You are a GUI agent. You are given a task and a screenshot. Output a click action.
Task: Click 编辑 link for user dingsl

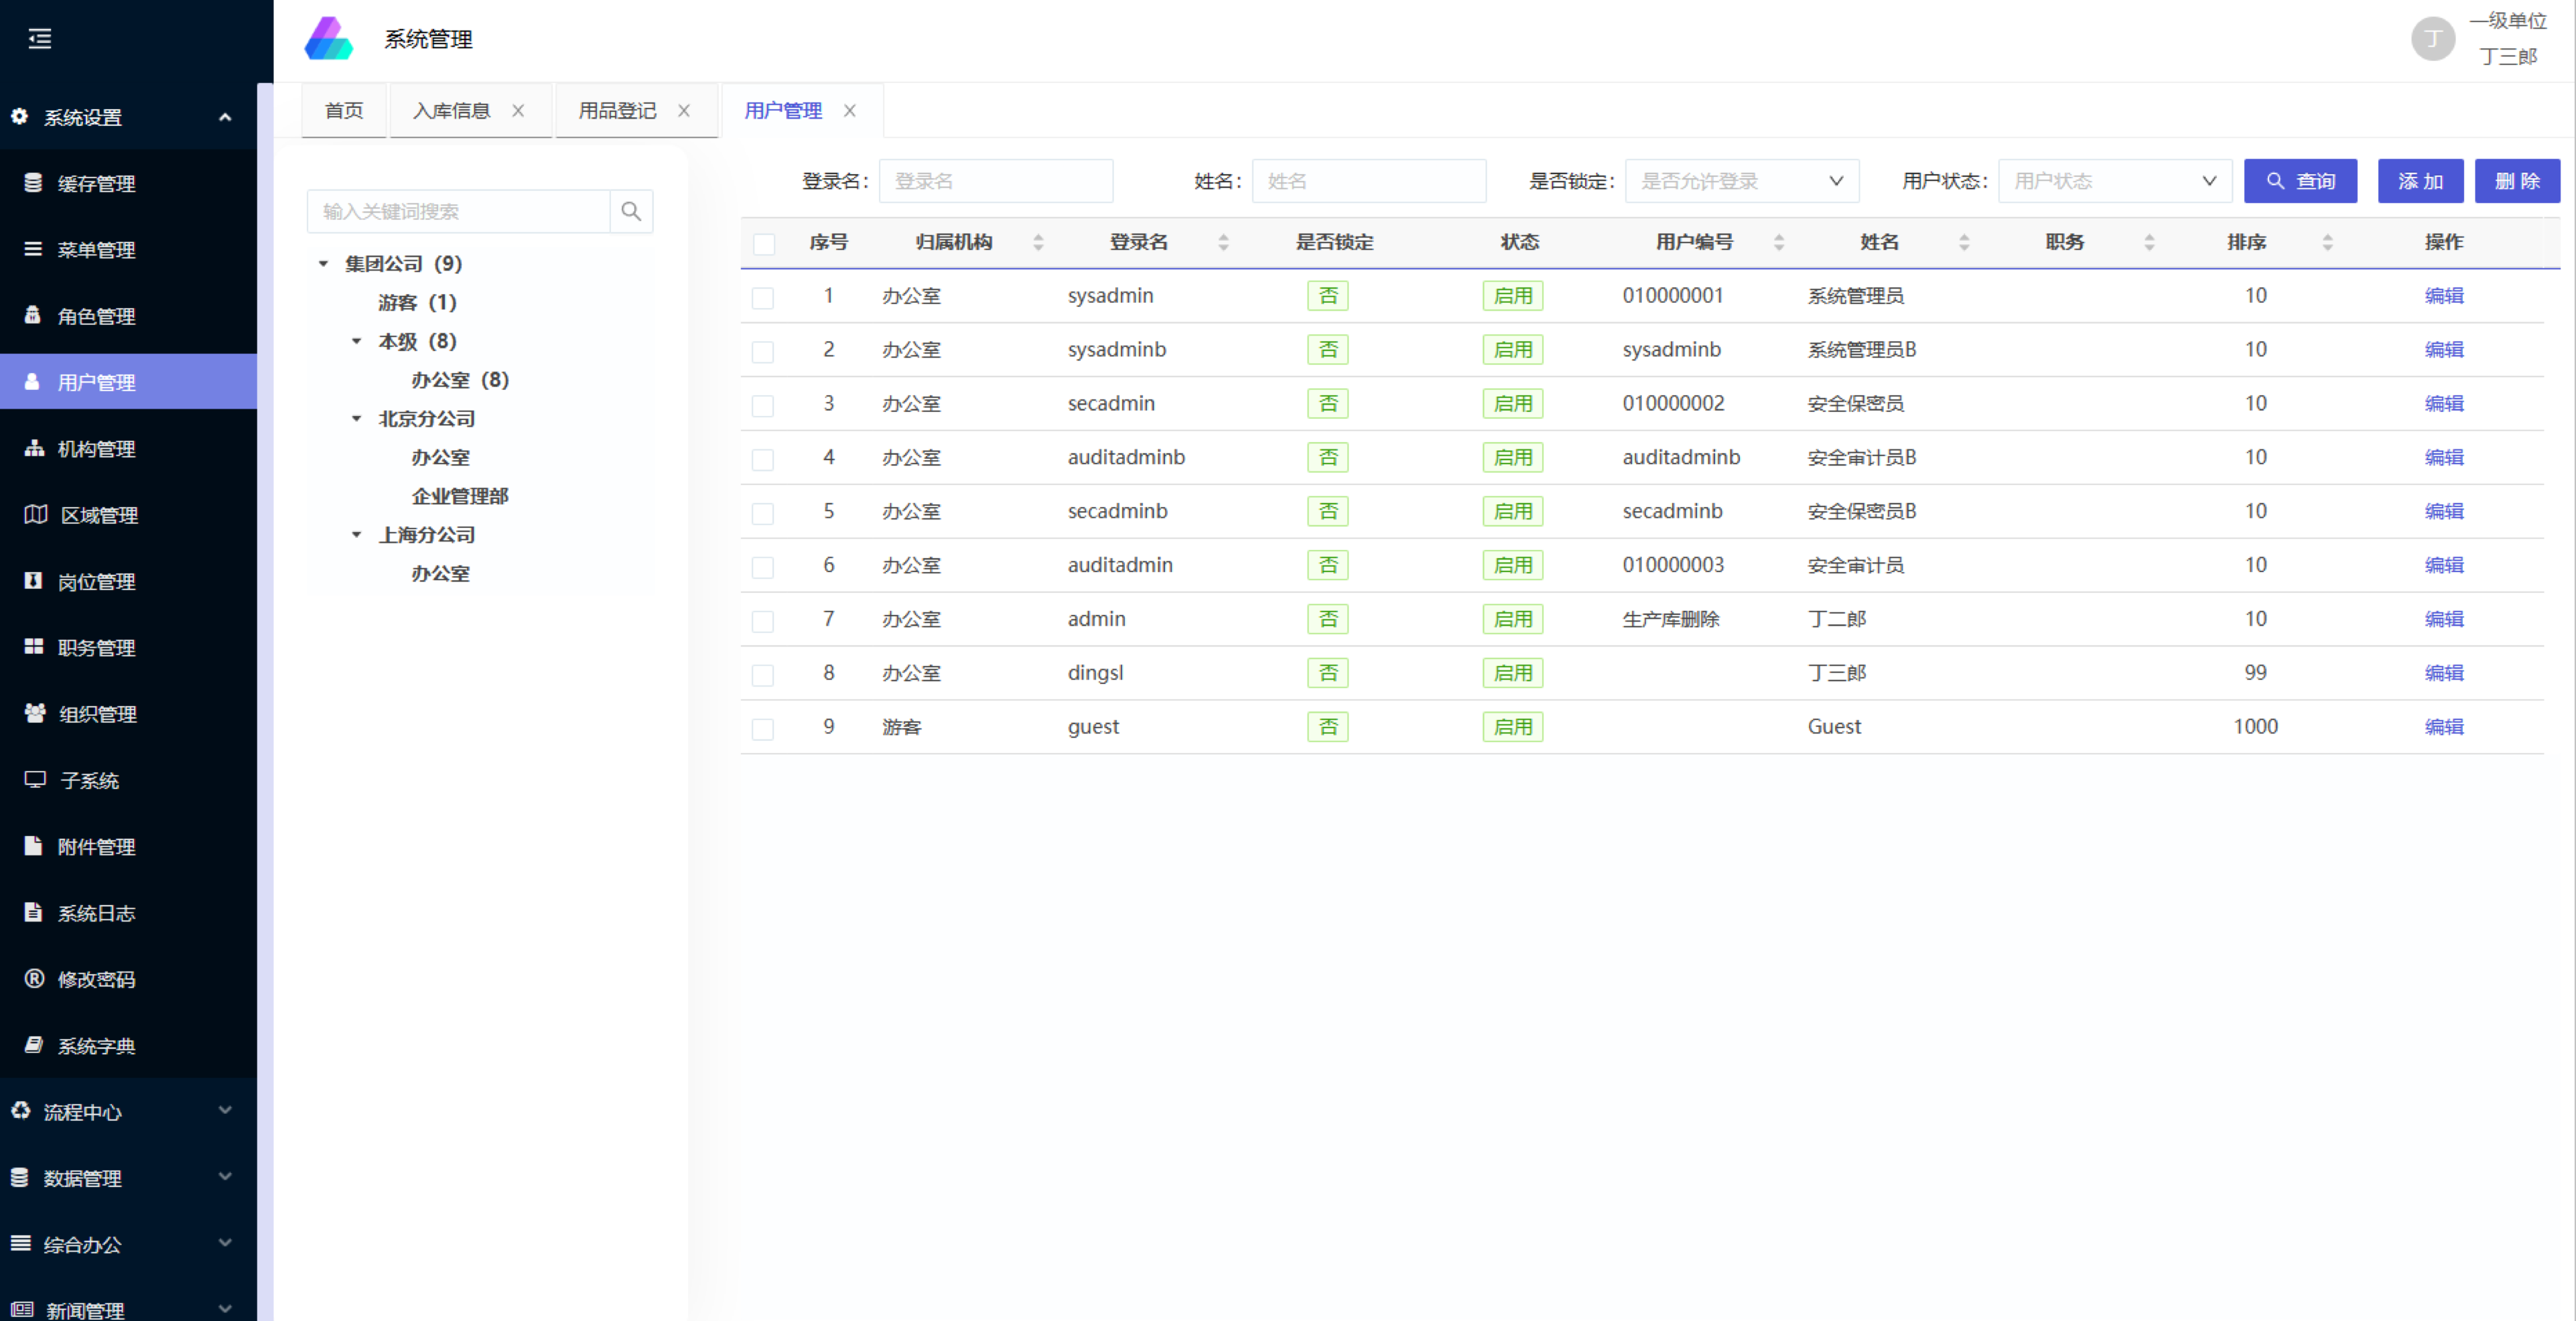[x=2443, y=673]
